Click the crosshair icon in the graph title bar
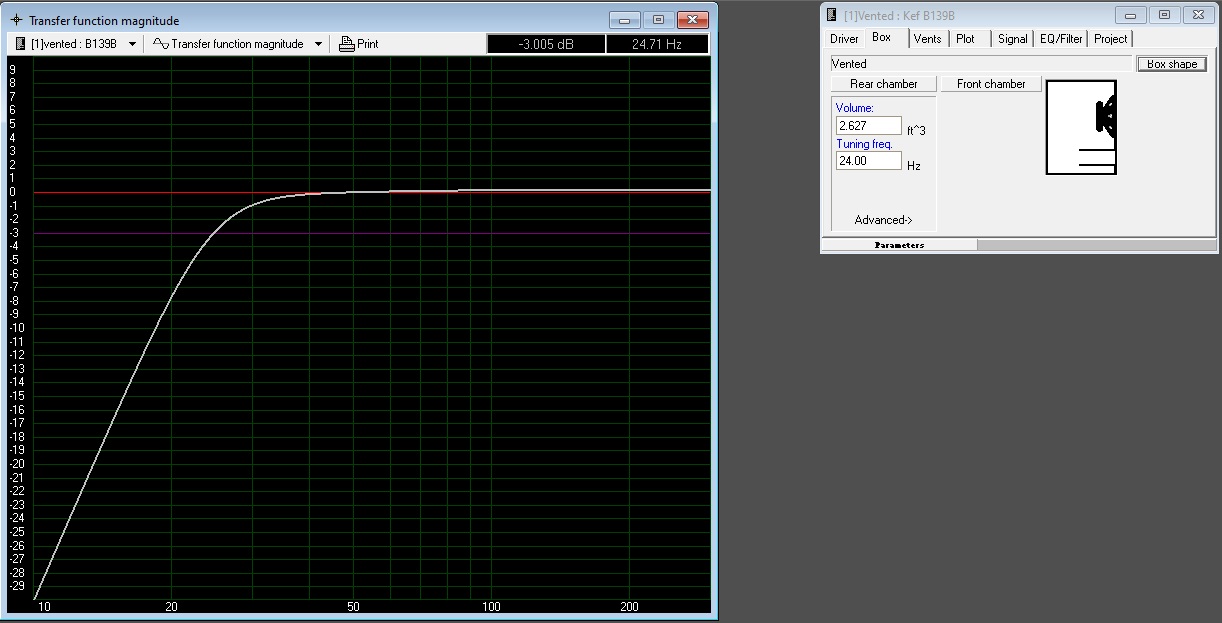Image resolution: width=1222 pixels, height=623 pixels. coord(16,20)
